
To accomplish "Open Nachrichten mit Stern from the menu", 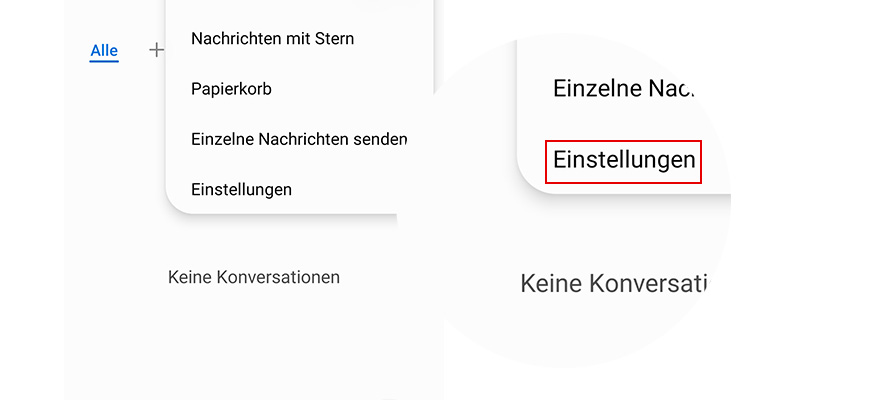I will click(272, 39).
